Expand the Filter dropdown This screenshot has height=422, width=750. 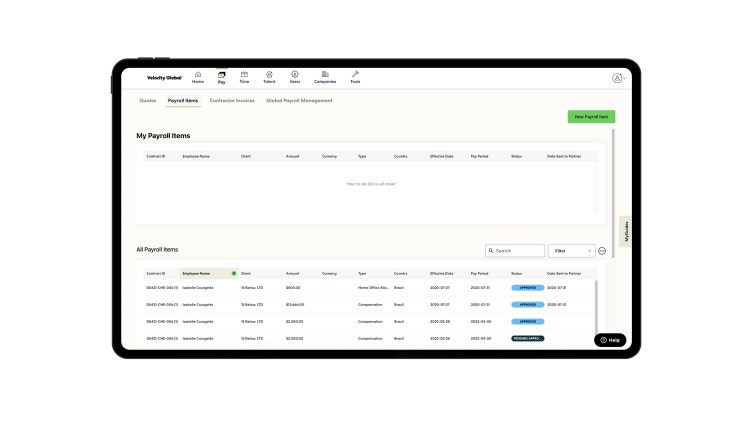click(x=573, y=251)
